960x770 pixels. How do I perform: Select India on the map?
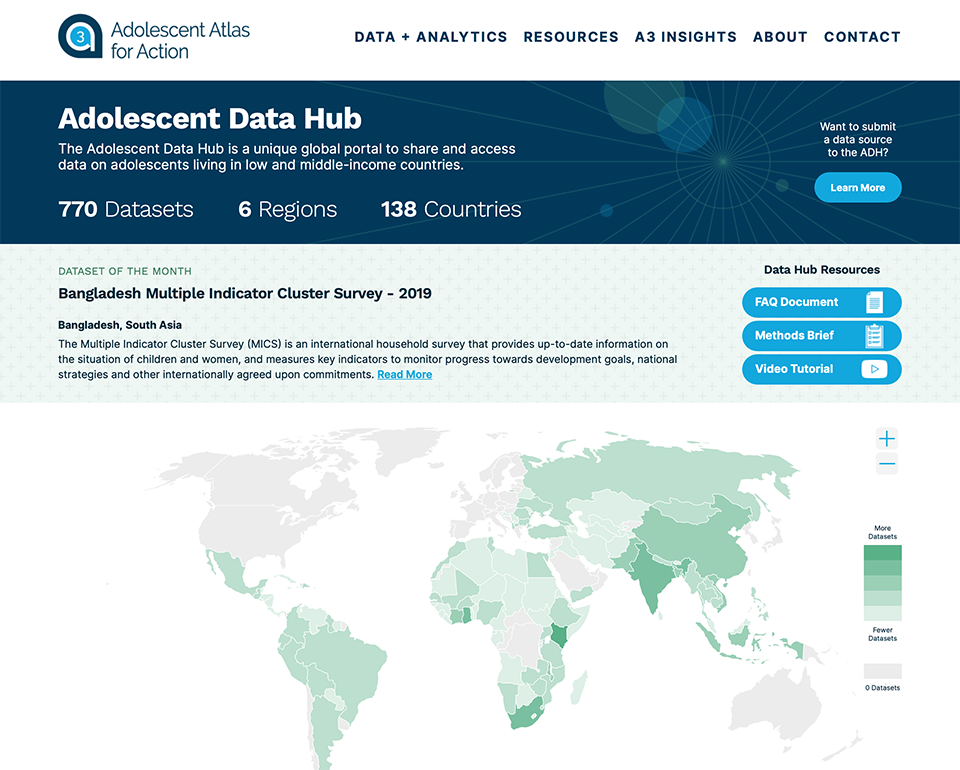[651, 576]
